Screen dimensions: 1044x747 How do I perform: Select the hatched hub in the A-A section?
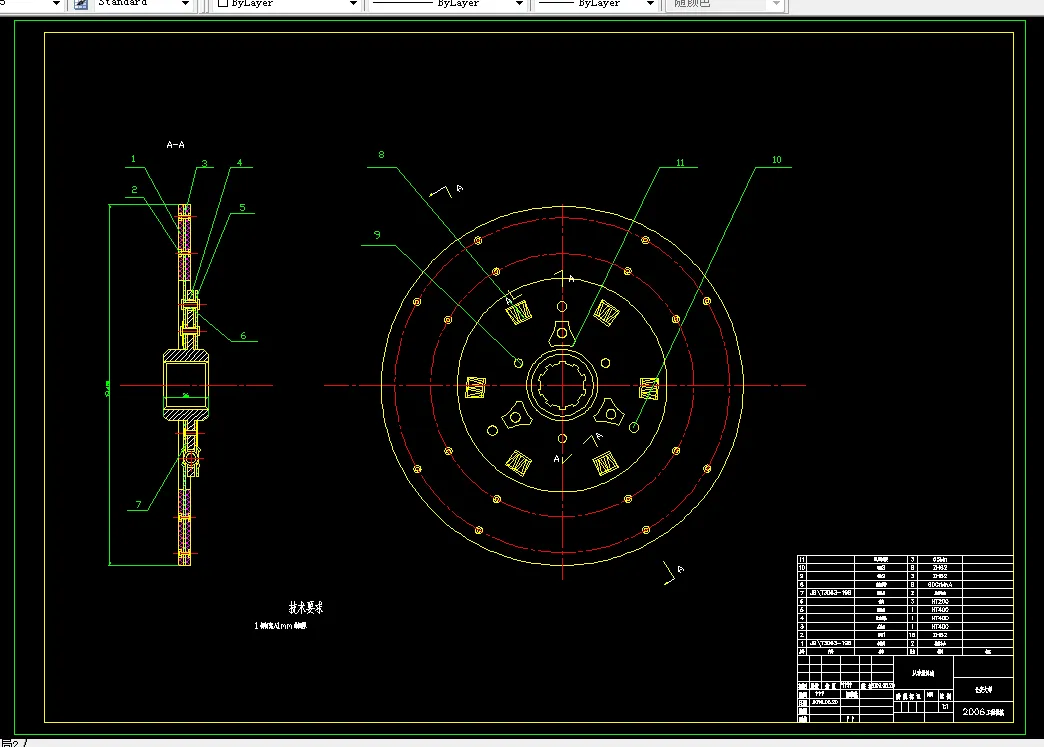[186, 385]
